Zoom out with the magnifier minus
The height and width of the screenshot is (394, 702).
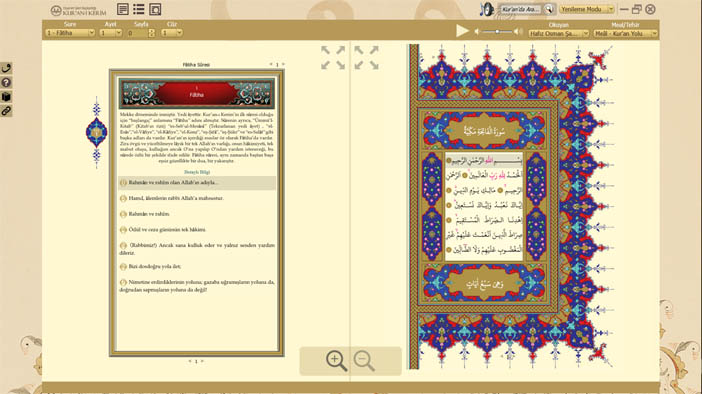pos(364,361)
